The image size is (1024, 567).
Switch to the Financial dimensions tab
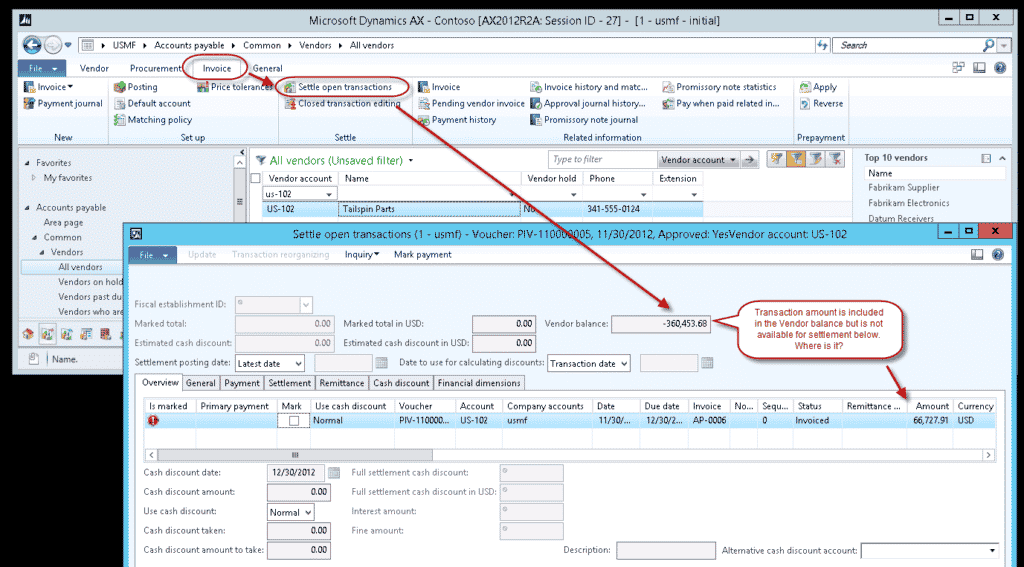[479, 383]
